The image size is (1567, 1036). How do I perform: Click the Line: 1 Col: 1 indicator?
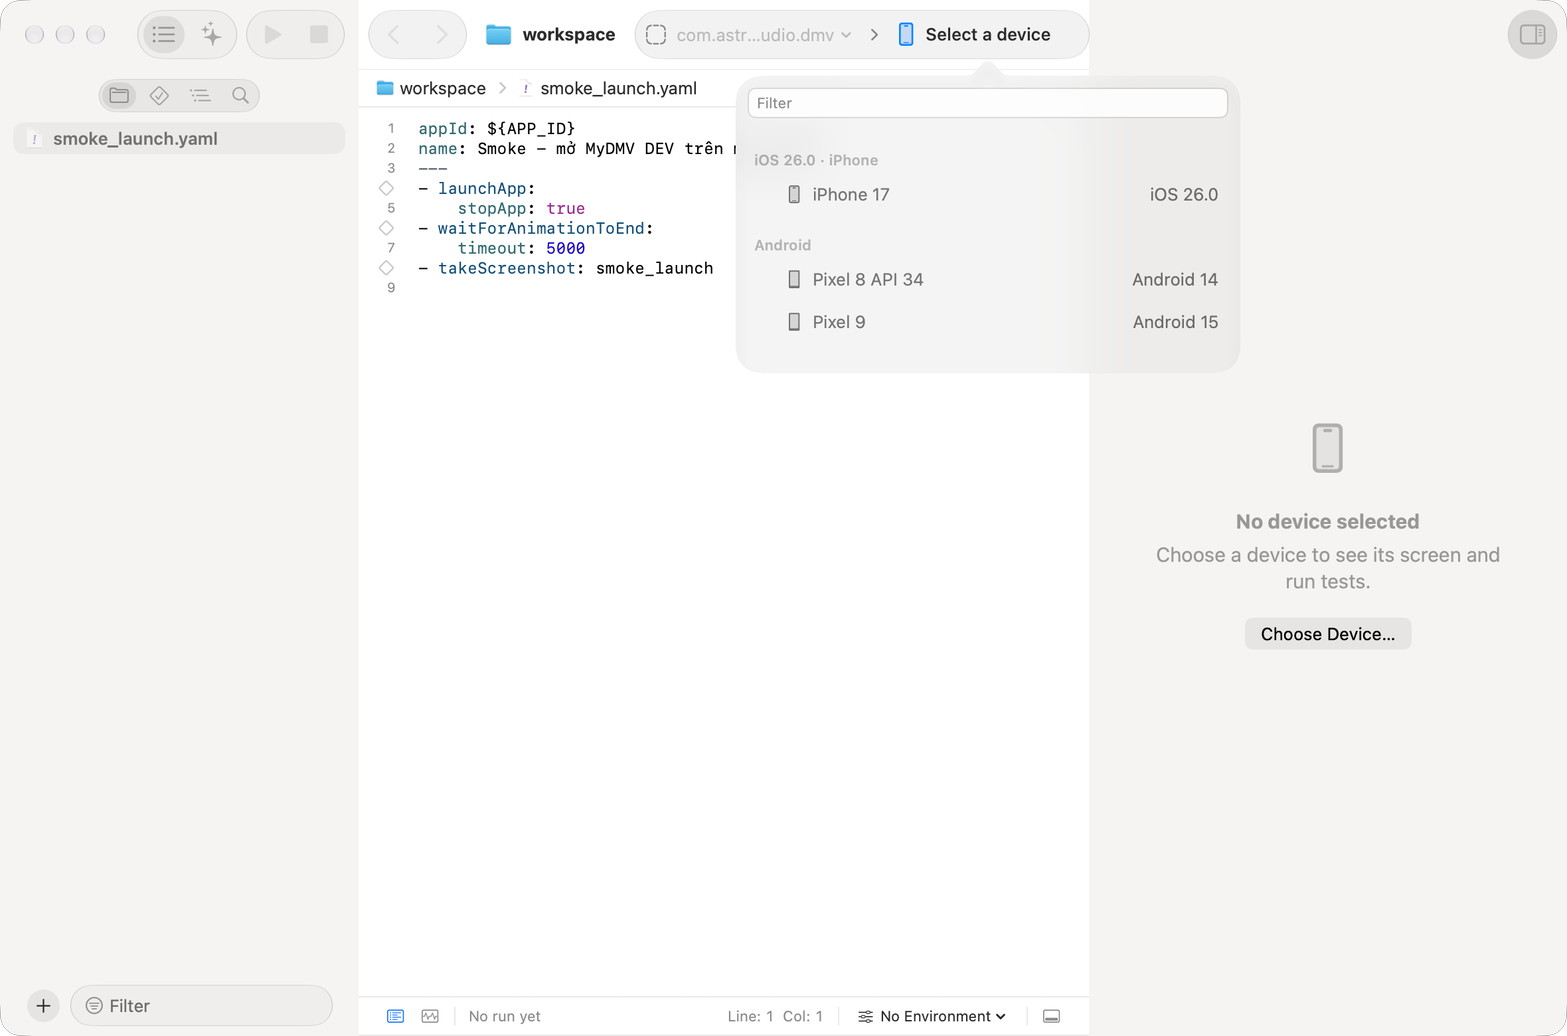(x=775, y=1016)
